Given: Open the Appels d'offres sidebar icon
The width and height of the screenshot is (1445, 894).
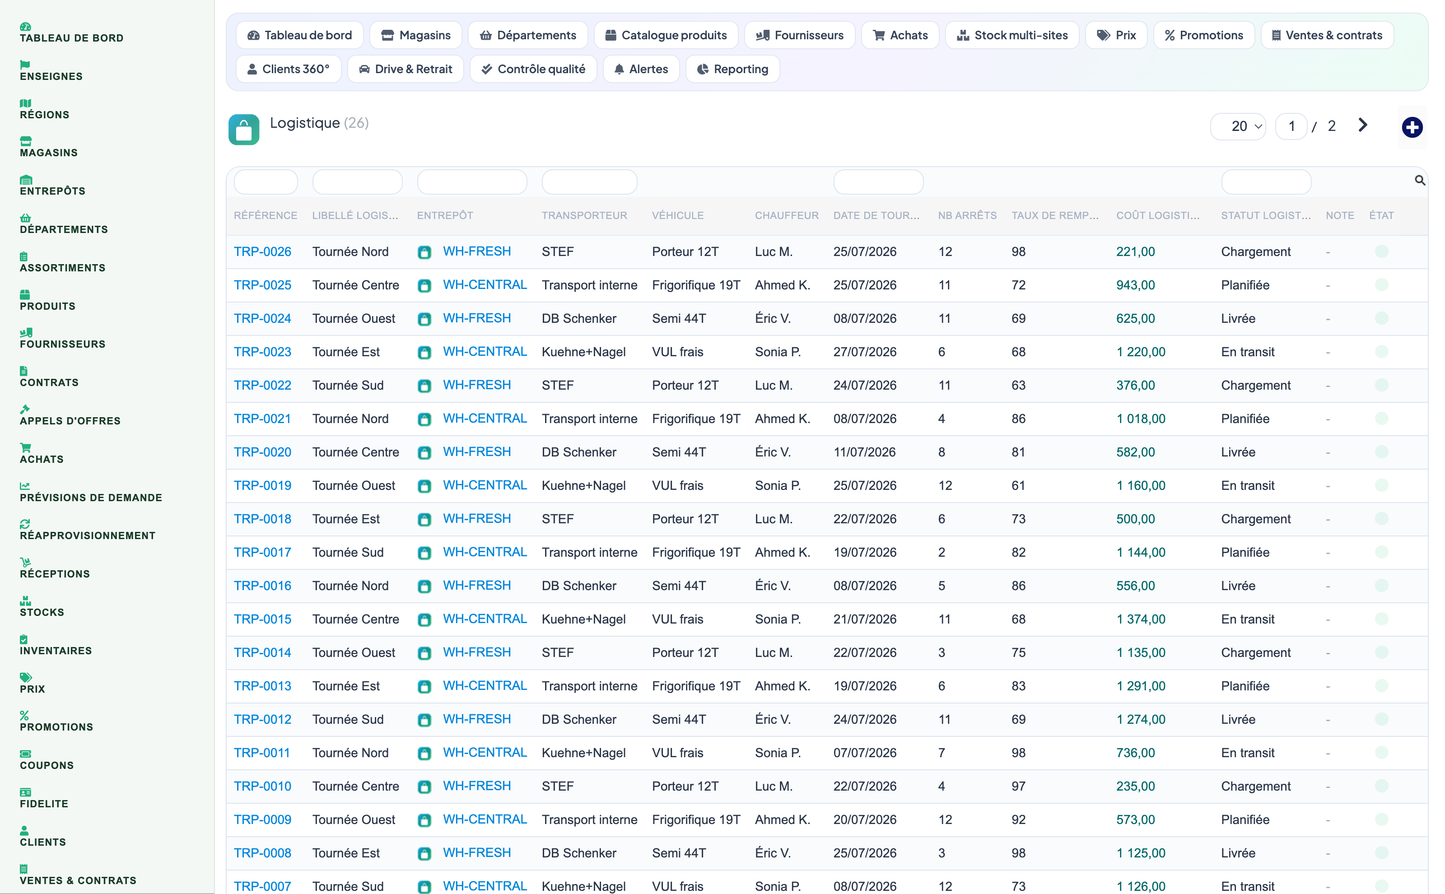Looking at the screenshot, I should (25, 409).
